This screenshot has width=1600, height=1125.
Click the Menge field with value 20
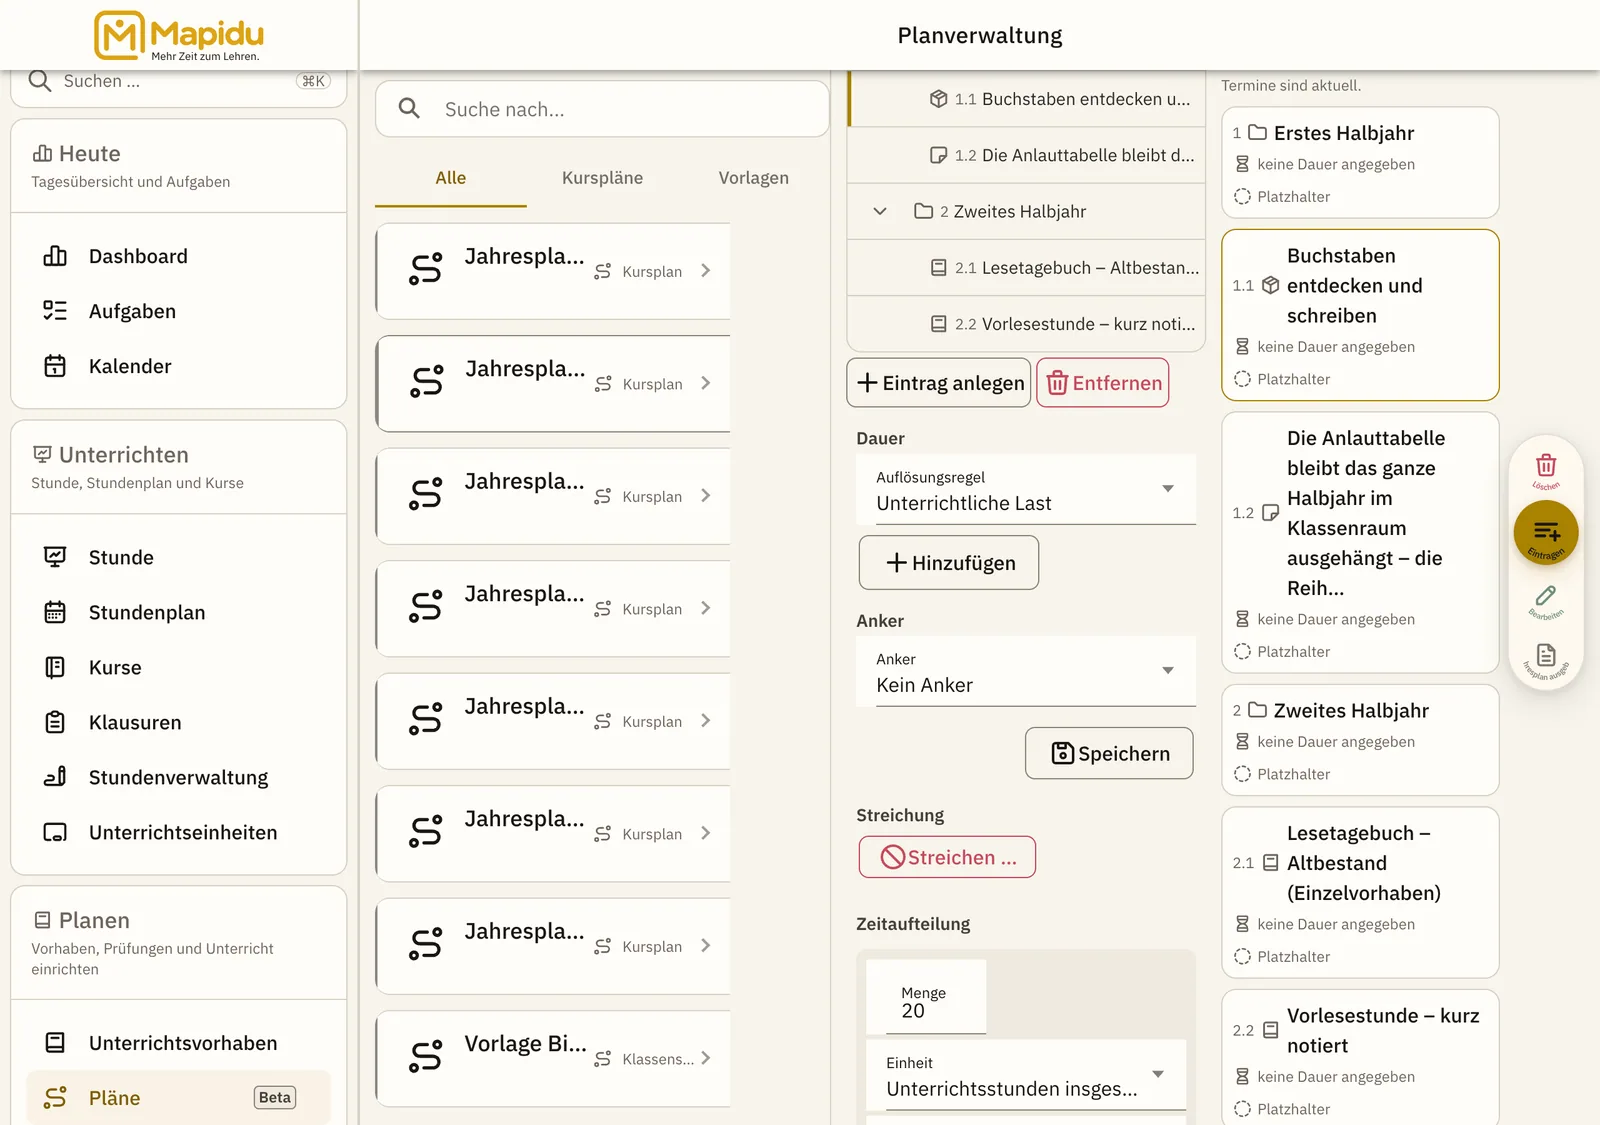926,998
